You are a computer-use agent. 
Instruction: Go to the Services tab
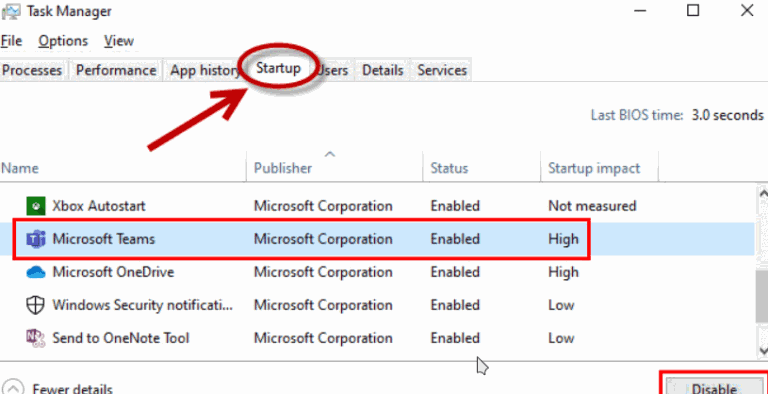442,70
